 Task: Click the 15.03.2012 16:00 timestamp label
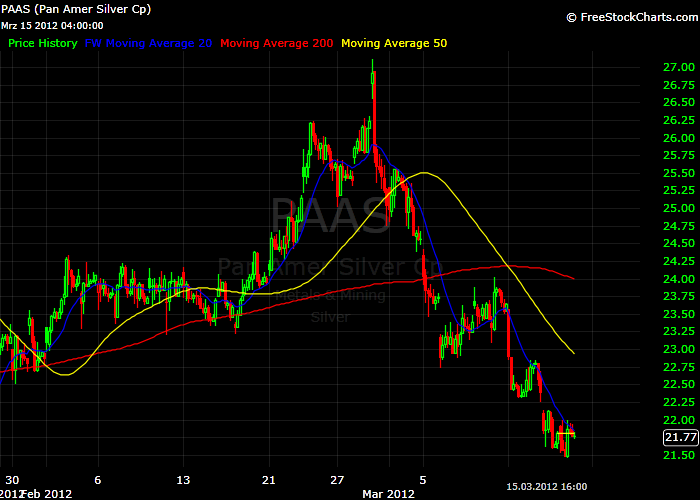[547, 487]
